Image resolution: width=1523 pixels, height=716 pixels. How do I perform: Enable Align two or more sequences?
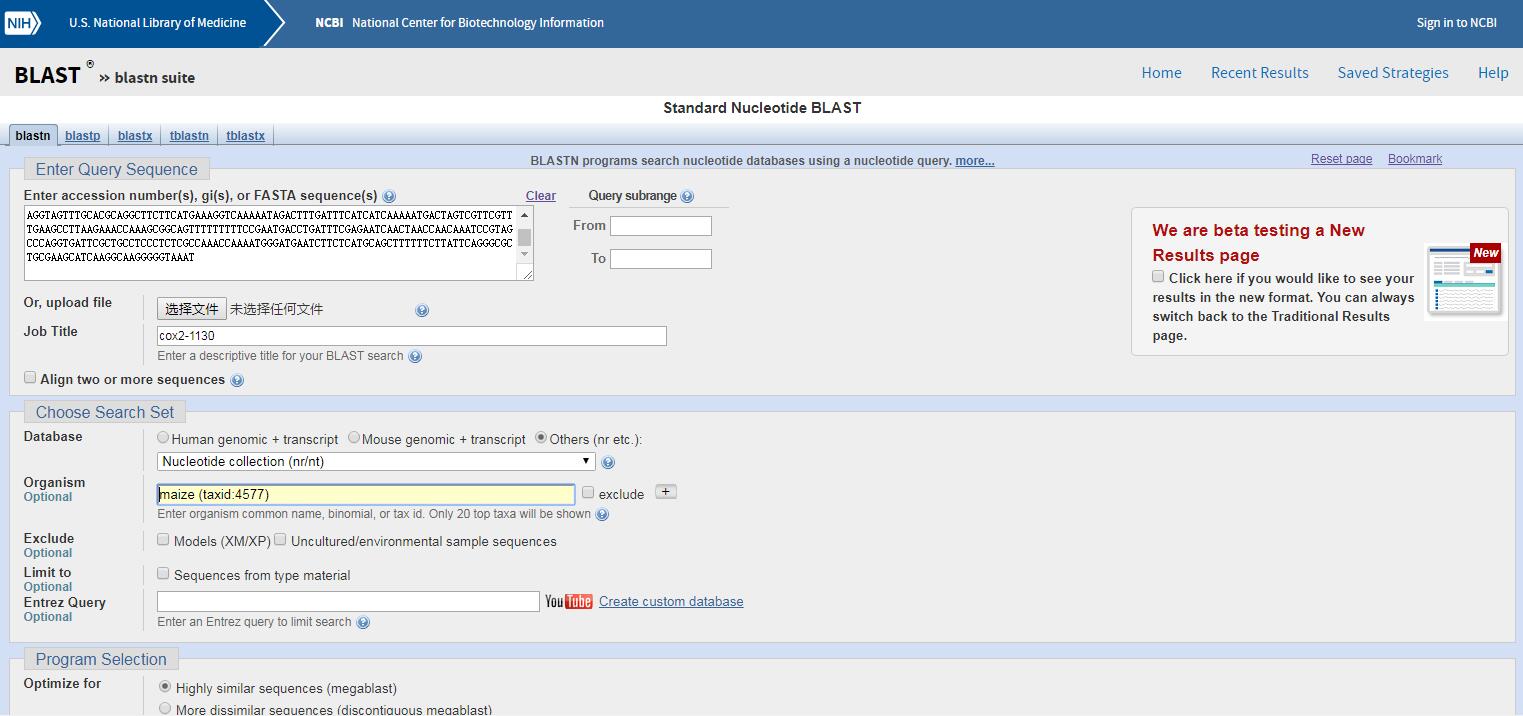click(30, 378)
